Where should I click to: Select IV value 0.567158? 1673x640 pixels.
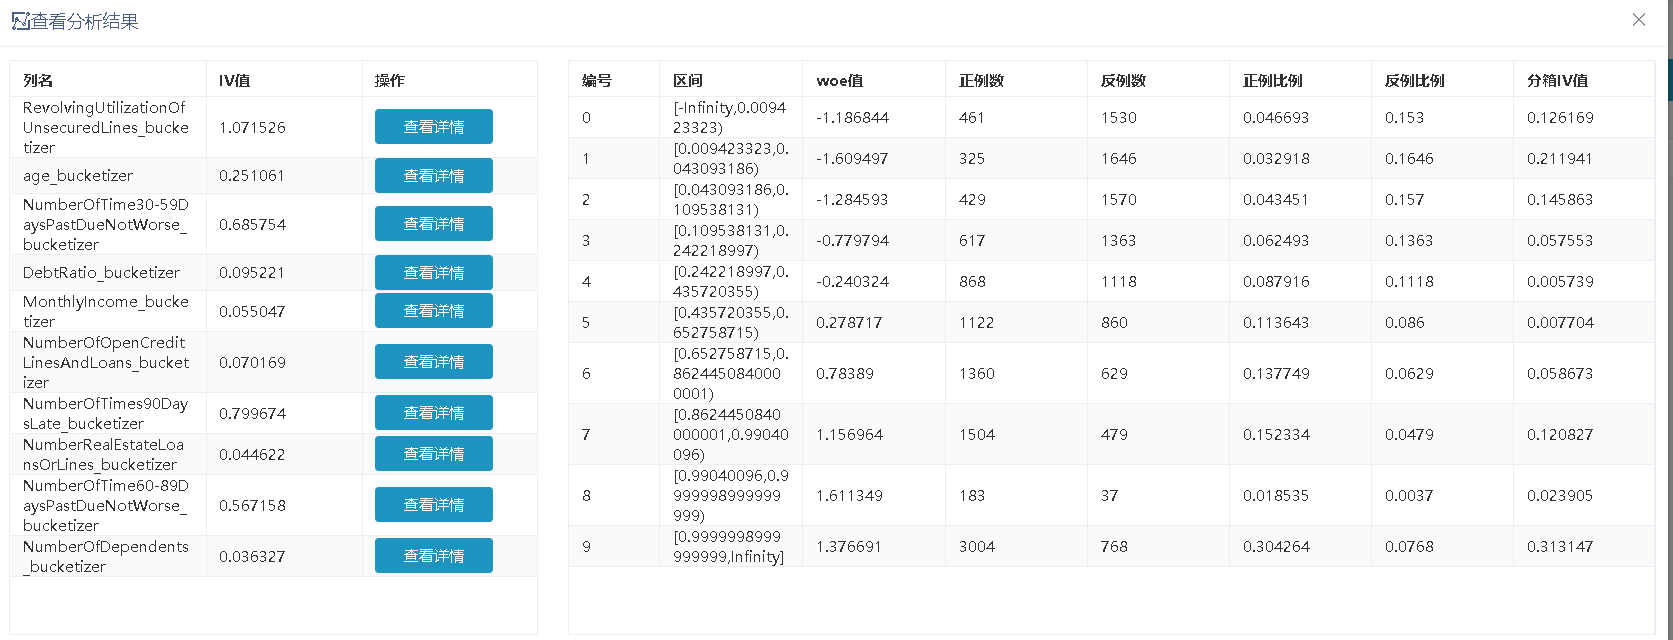pos(252,505)
